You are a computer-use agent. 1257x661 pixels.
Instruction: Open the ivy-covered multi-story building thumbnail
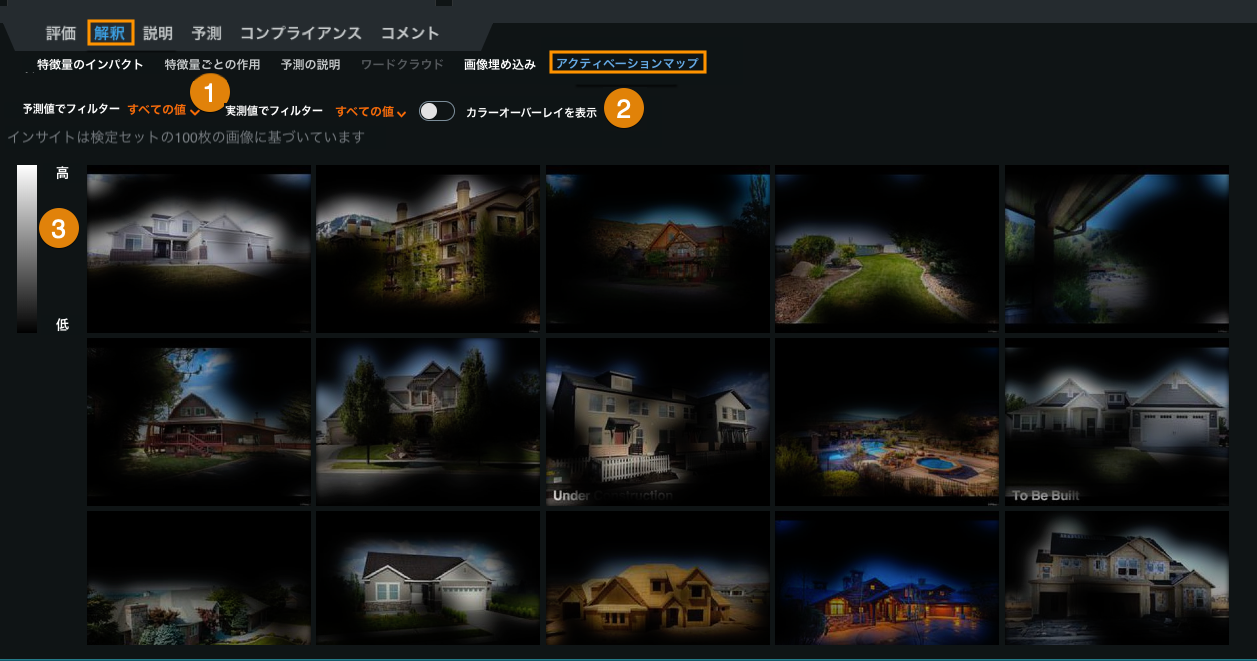[x=428, y=249]
